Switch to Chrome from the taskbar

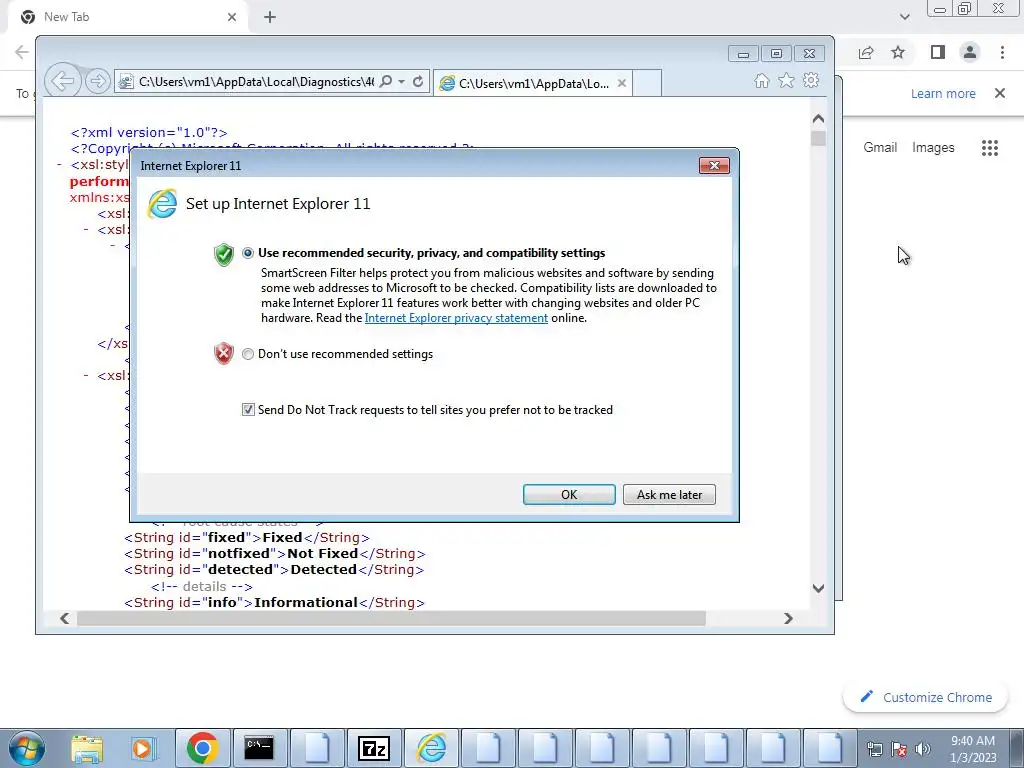click(x=202, y=748)
